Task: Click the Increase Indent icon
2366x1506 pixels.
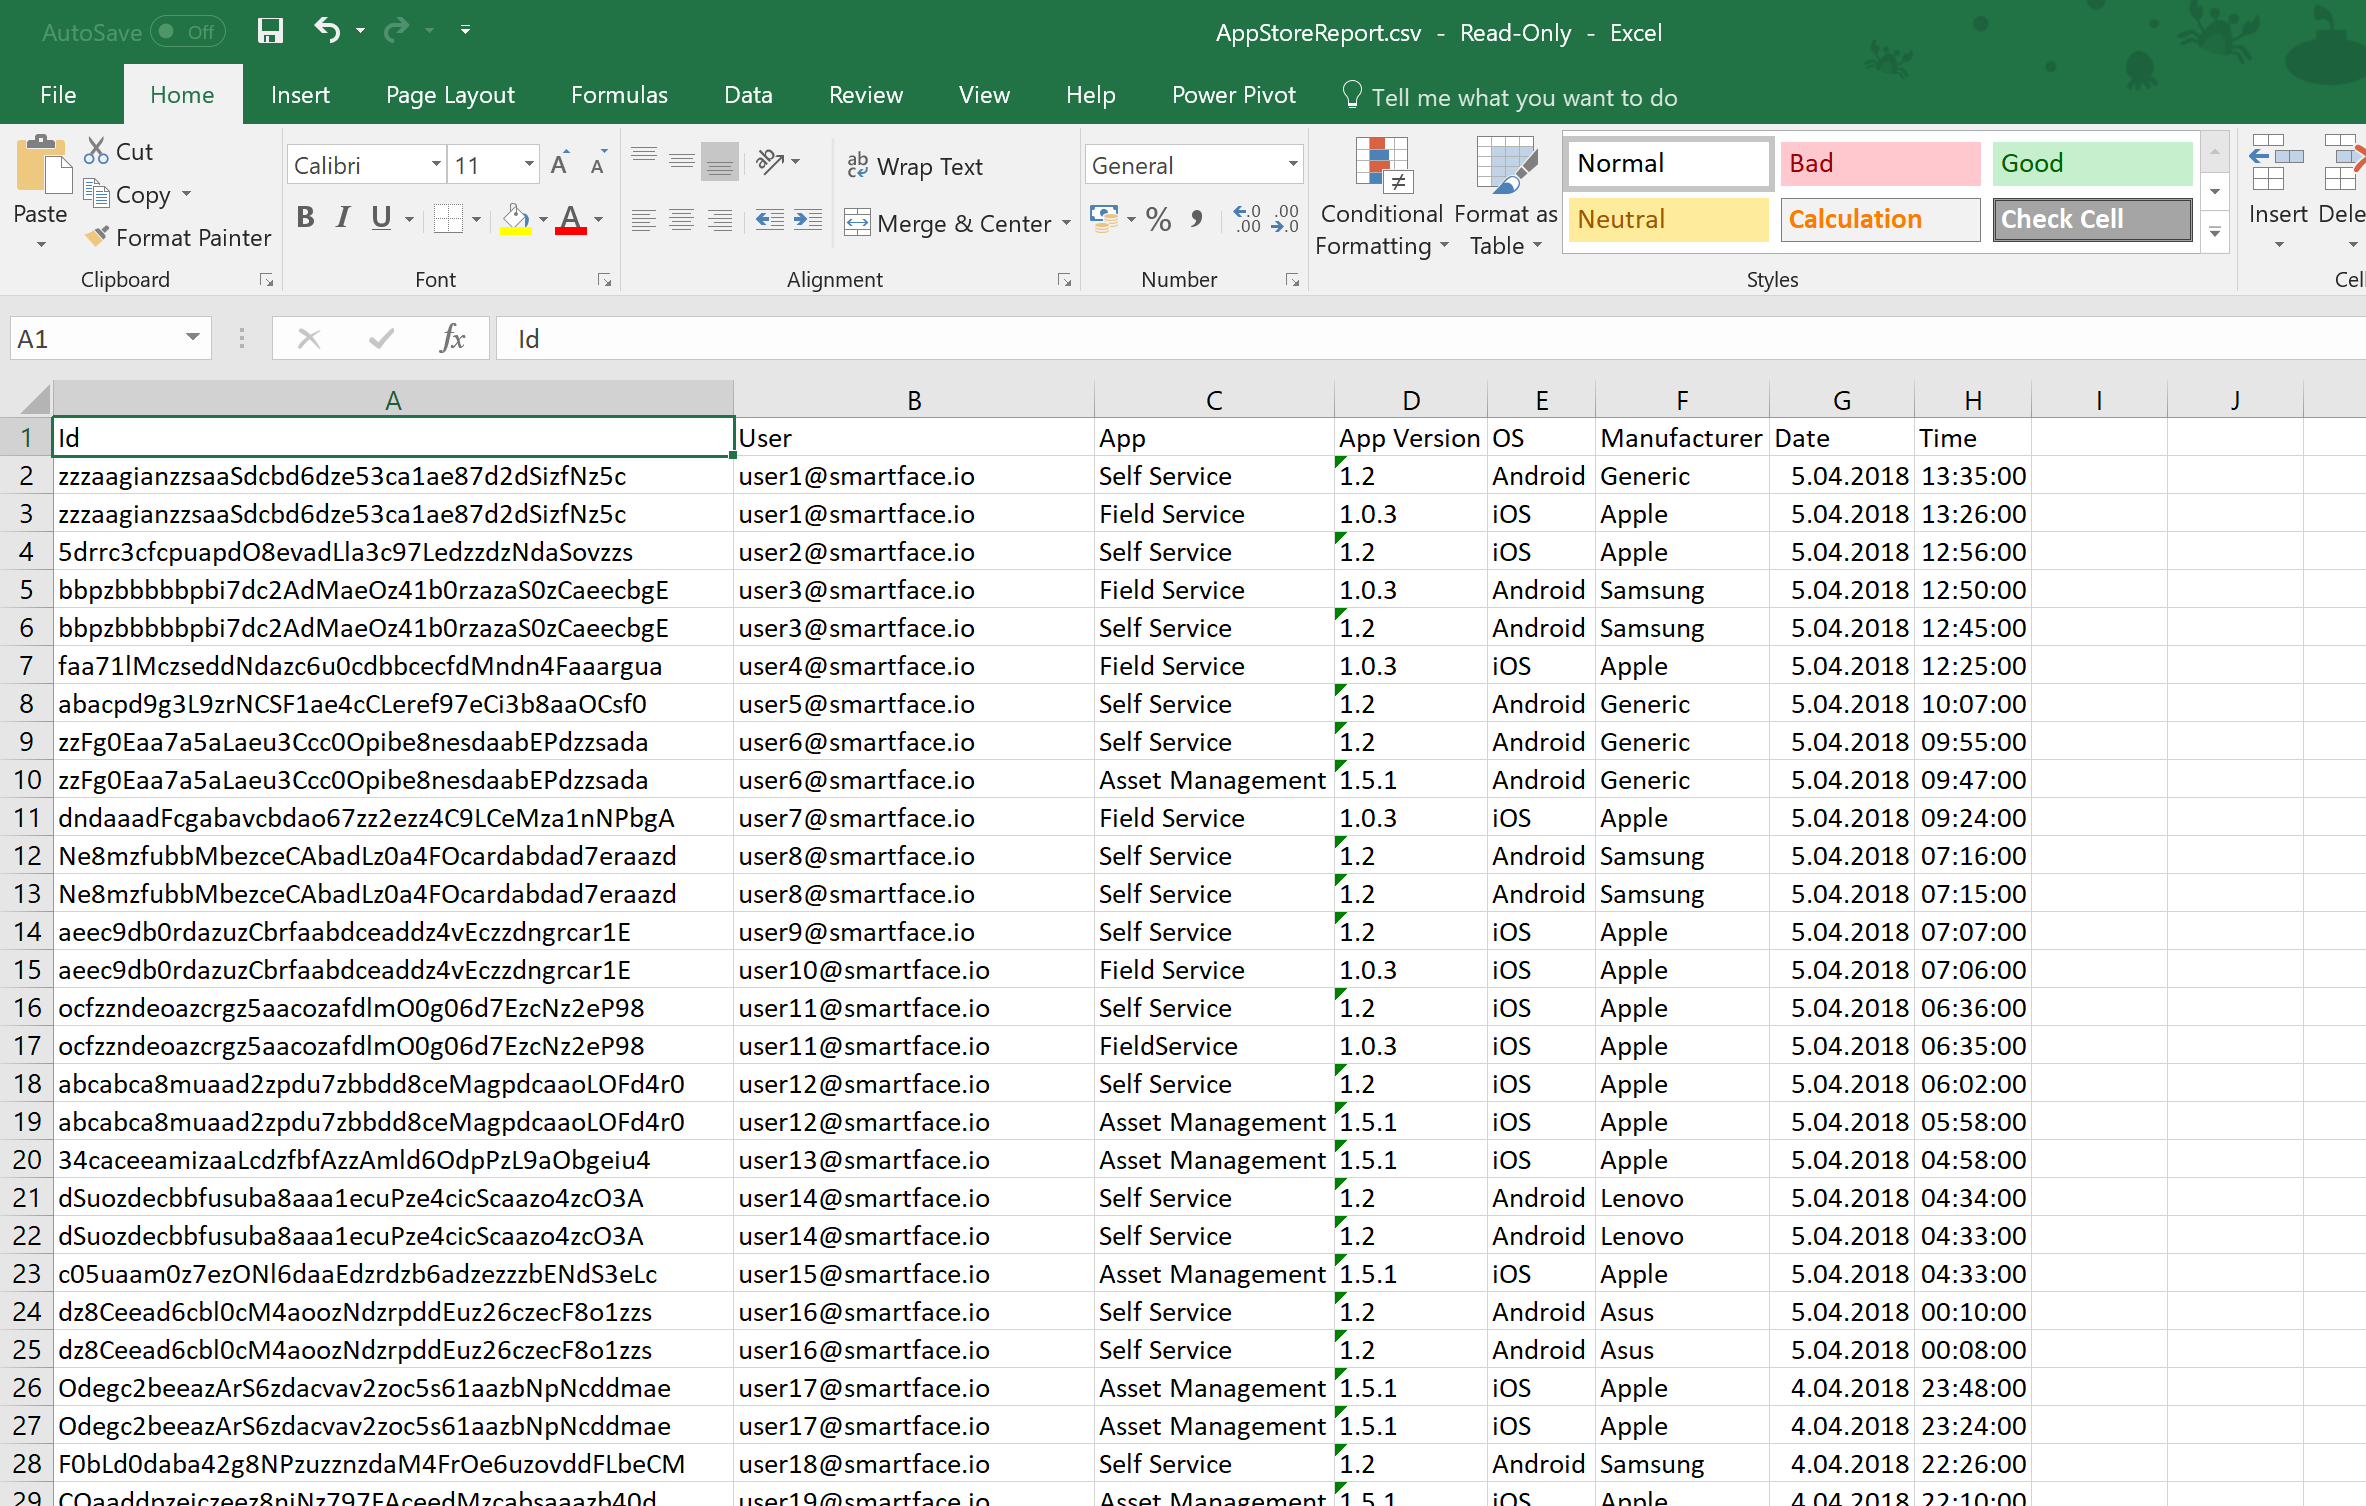Action: point(808,220)
